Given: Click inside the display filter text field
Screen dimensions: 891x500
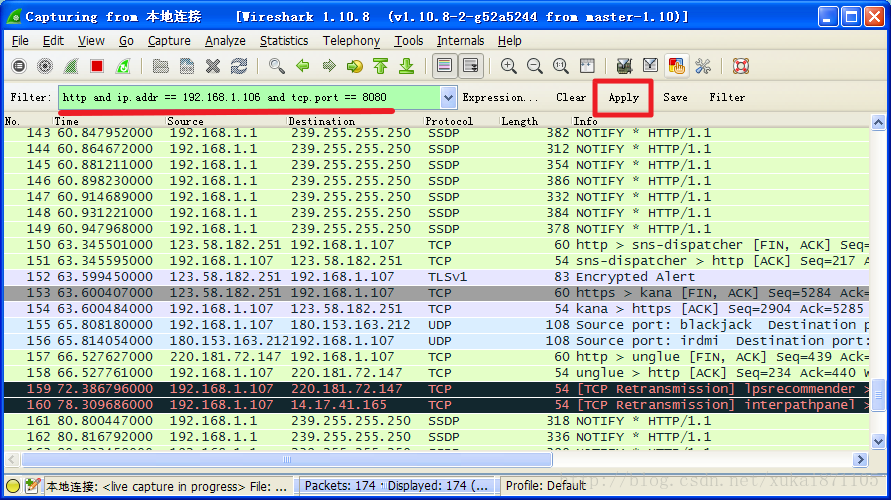Looking at the screenshot, I should pyautogui.click(x=250, y=98).
